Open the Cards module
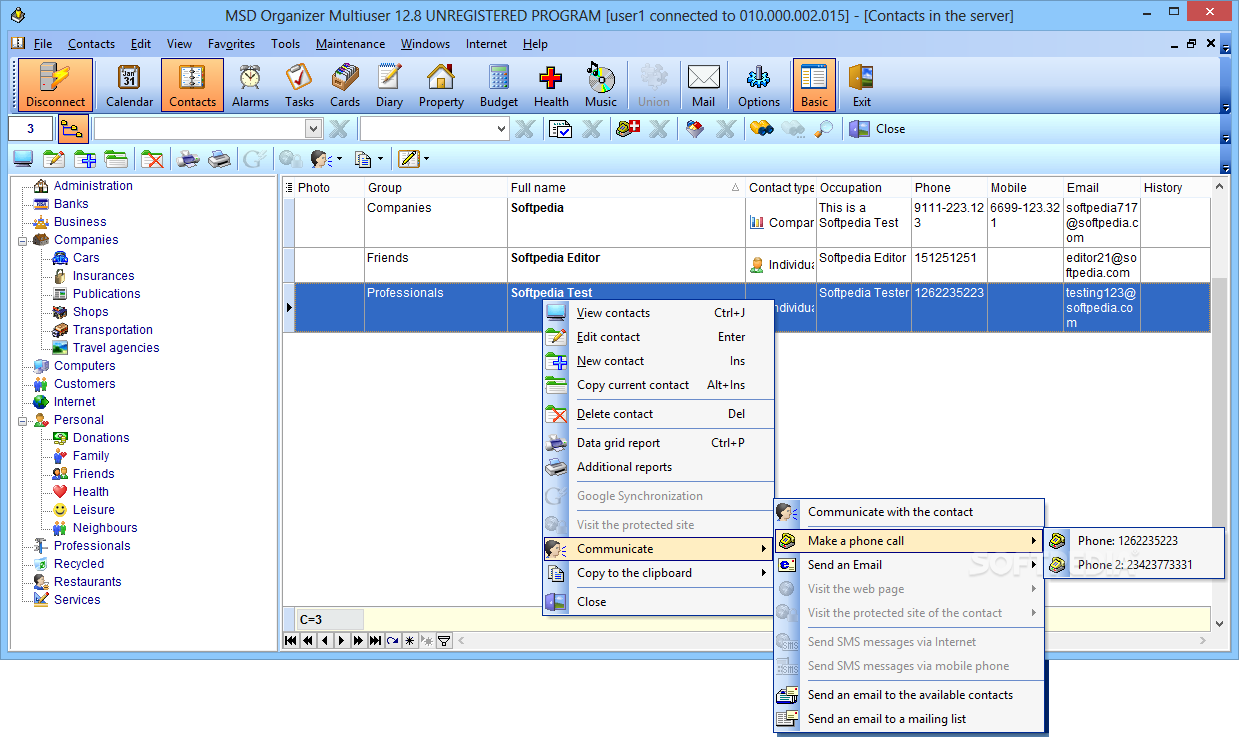 click(x=345, y=85)
